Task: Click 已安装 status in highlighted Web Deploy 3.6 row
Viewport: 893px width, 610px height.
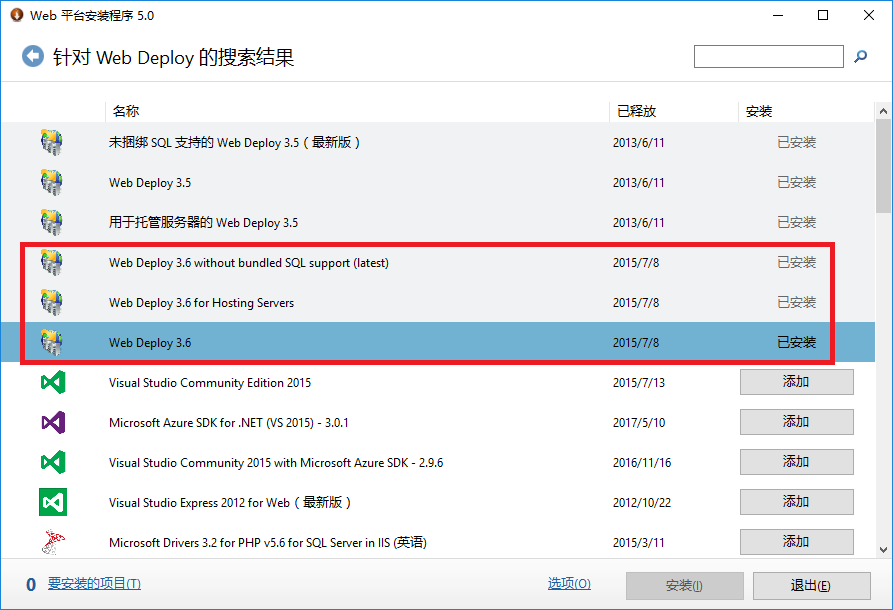Action: tap(797, 342)
